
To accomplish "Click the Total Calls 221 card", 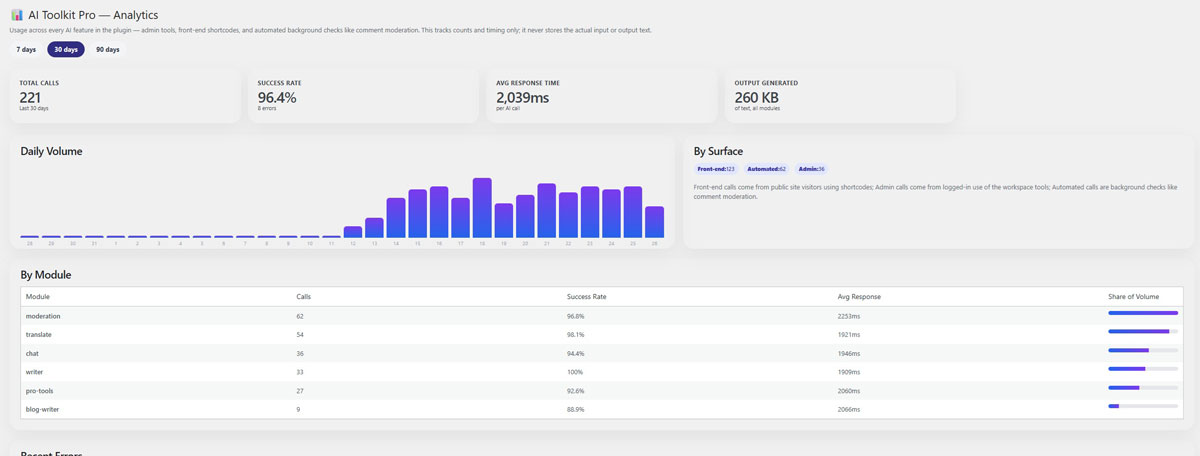I will pyautogui.click(x=125, y=95).
